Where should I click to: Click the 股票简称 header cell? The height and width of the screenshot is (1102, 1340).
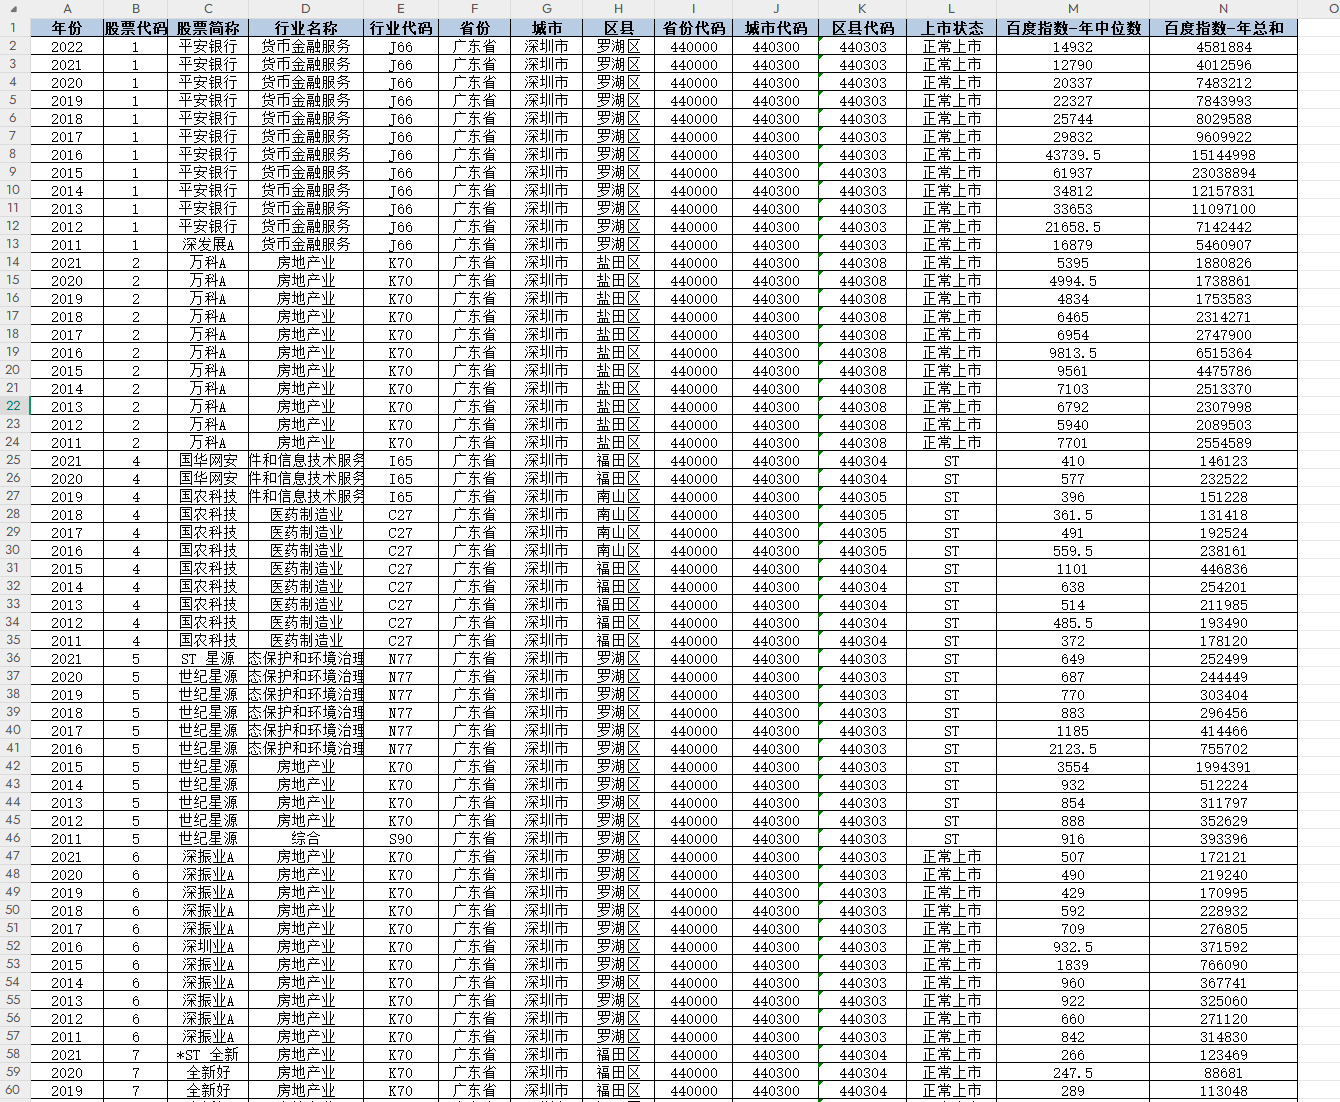tap(208, 28)
